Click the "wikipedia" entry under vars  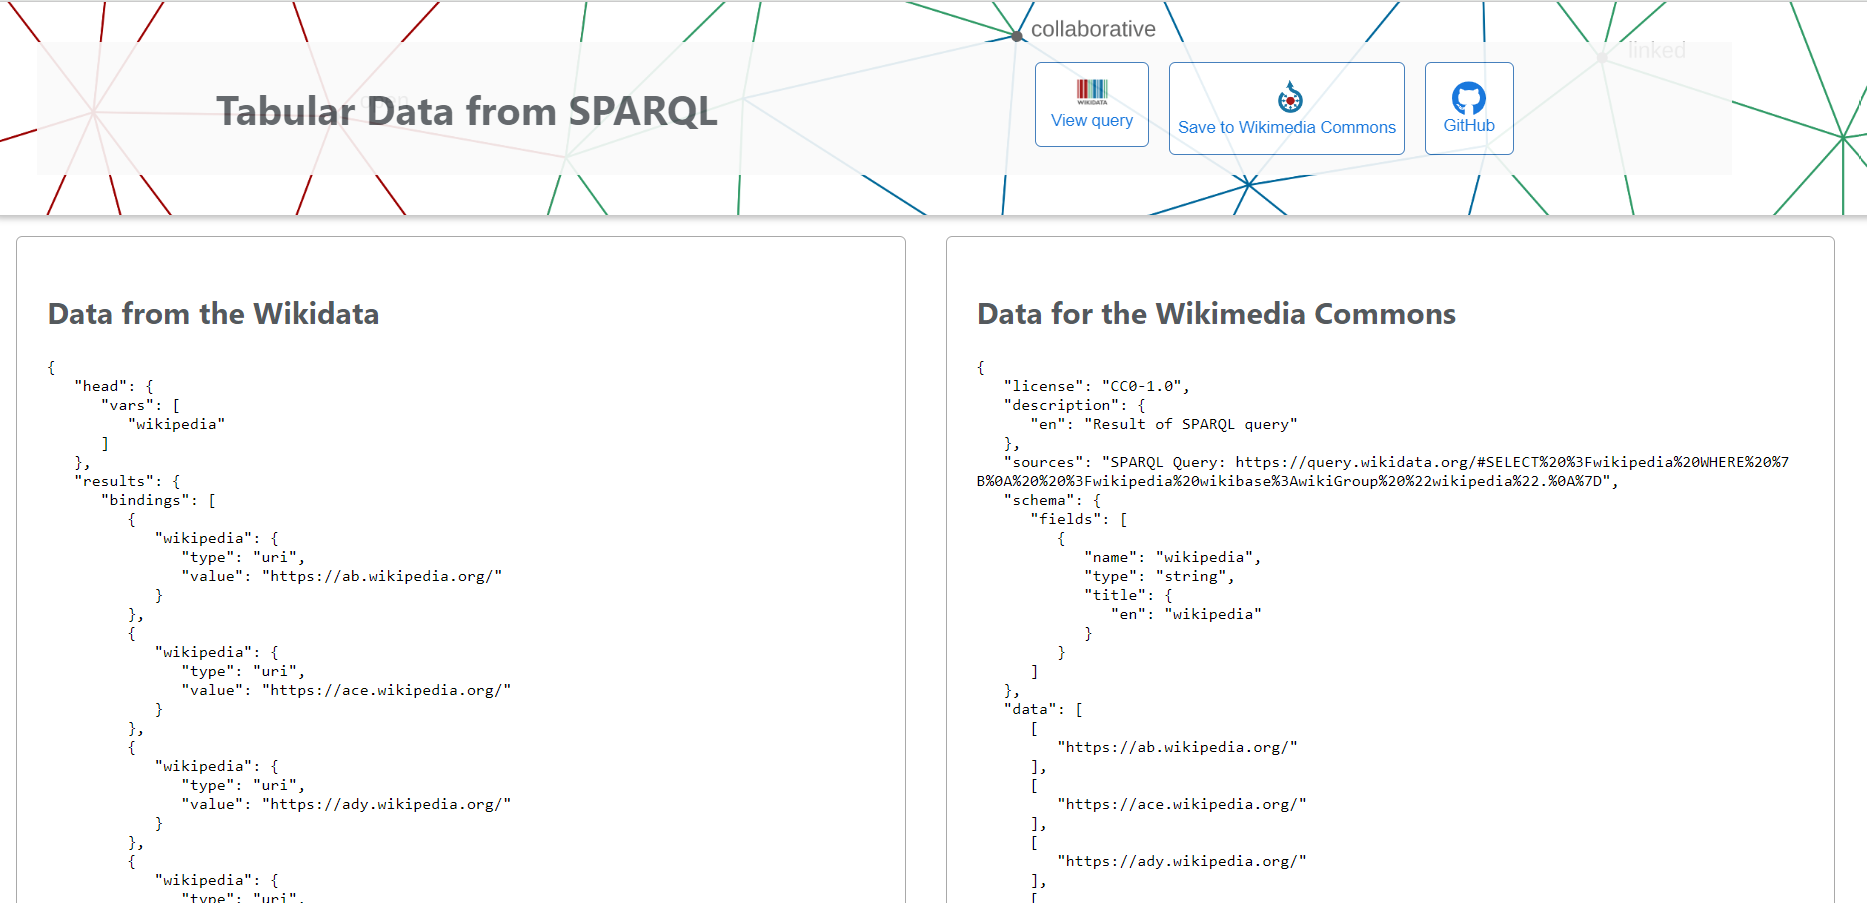177,424
